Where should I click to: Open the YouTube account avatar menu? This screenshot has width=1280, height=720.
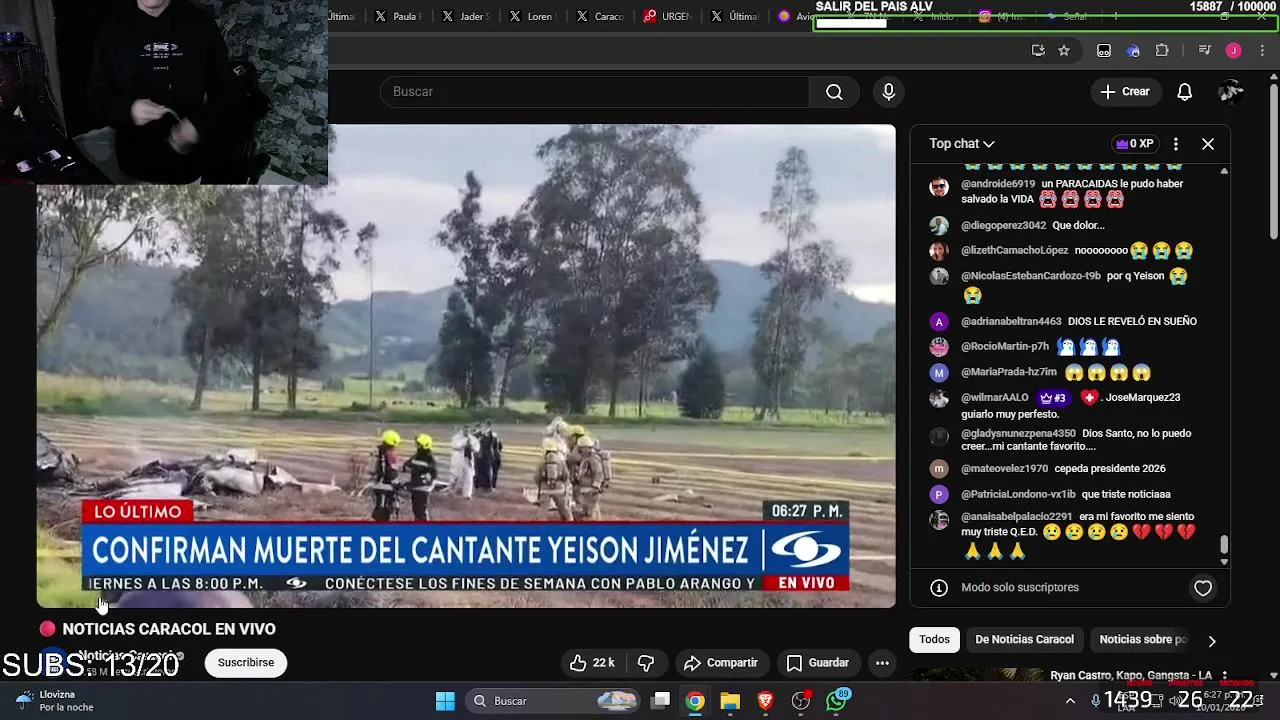coord(1230,92)
